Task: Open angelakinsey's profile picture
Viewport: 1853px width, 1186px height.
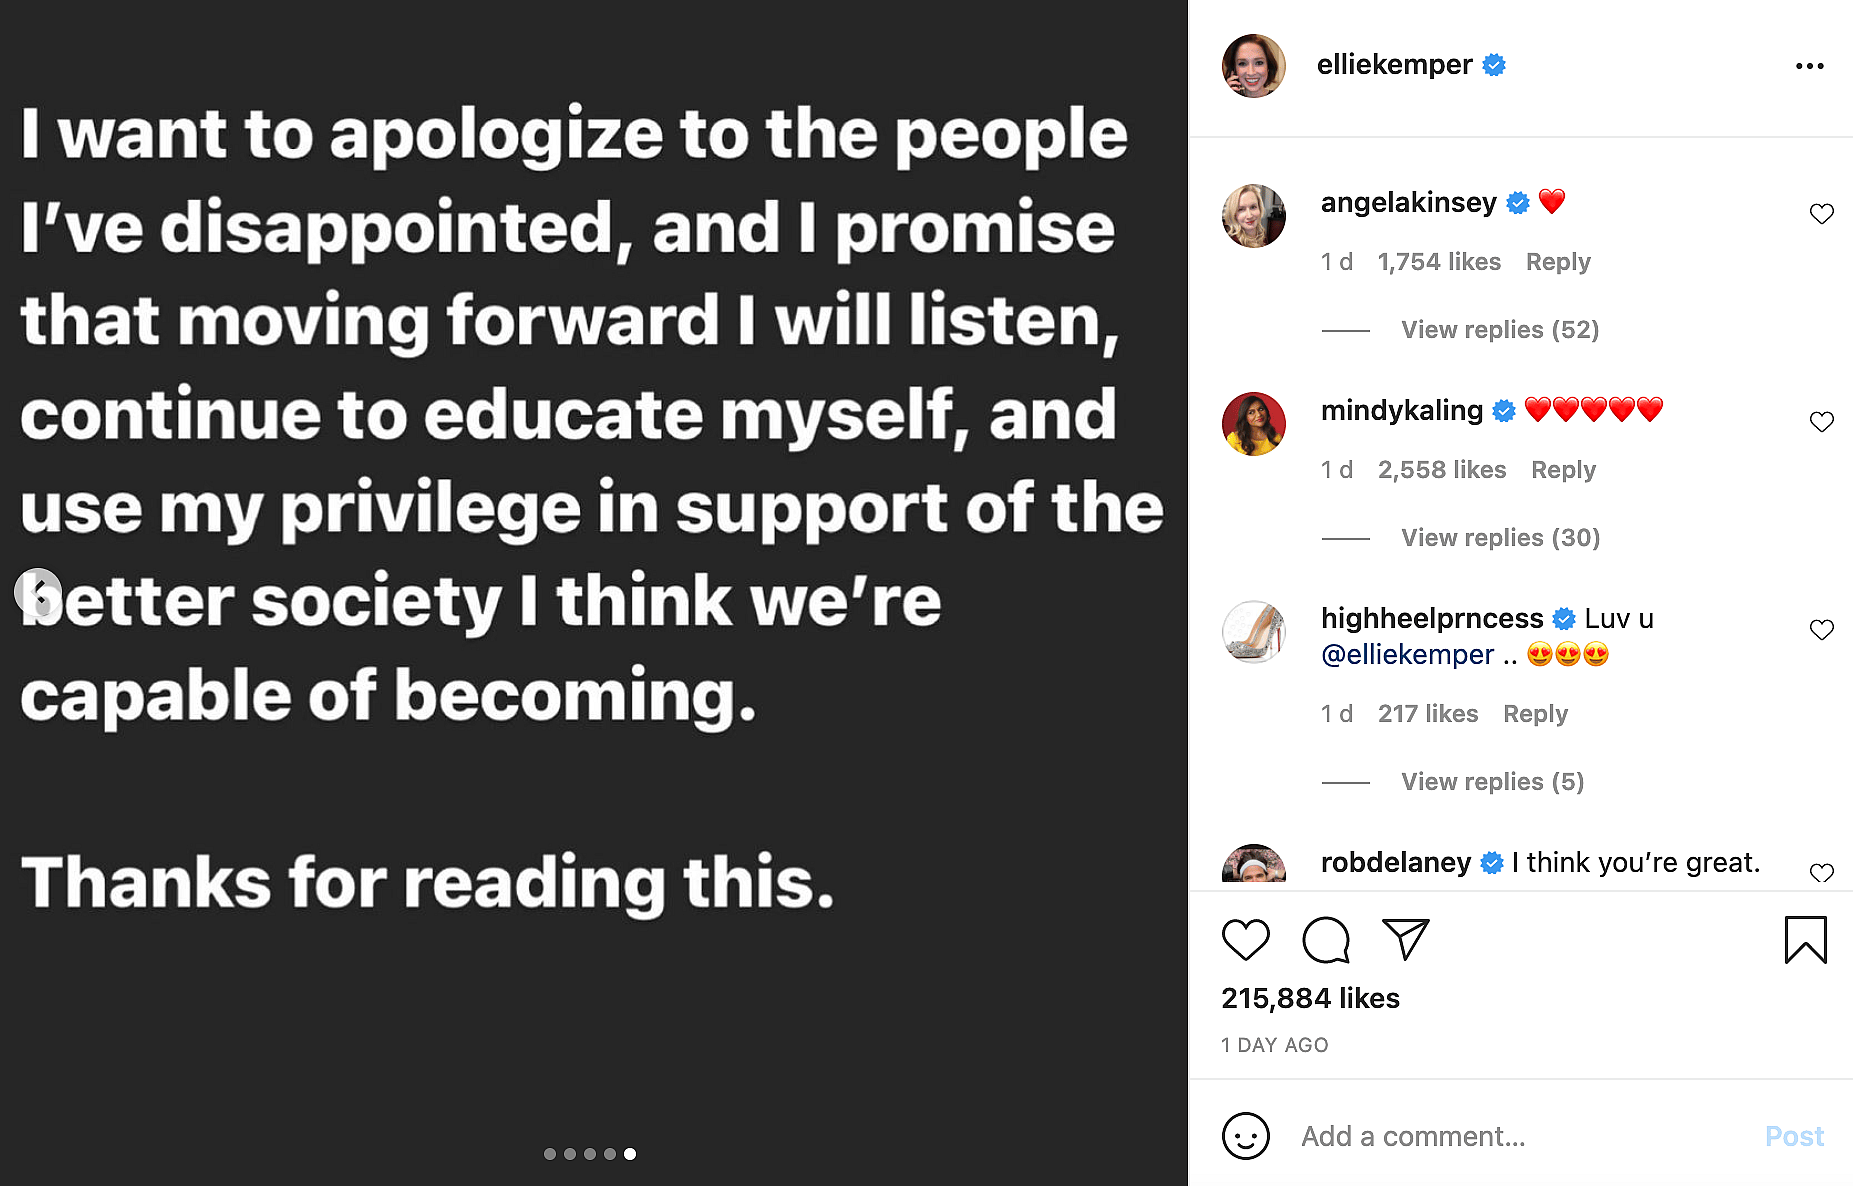Action: tap(1253, 216)
